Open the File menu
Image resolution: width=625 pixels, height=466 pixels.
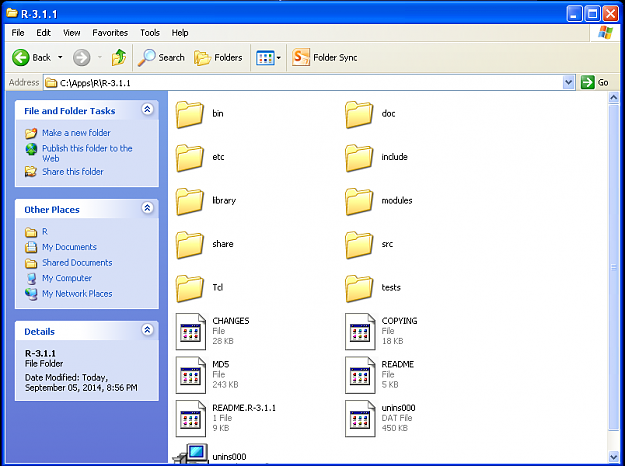(18, 33)
